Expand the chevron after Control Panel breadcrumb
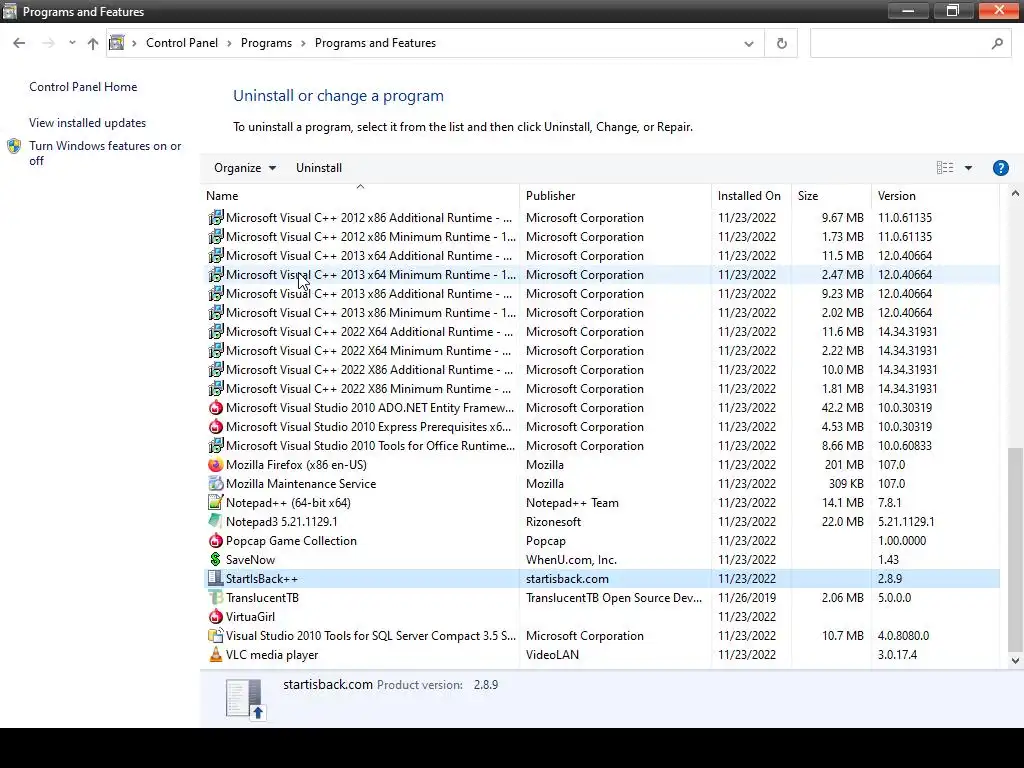Screen dimensions: 1024x768 pos(229,43)
